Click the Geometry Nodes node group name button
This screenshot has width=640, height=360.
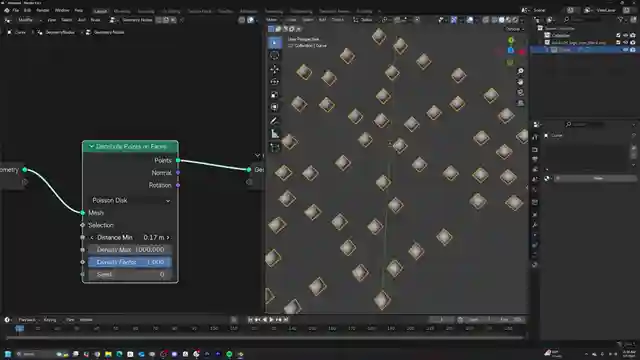pos(137,20)
